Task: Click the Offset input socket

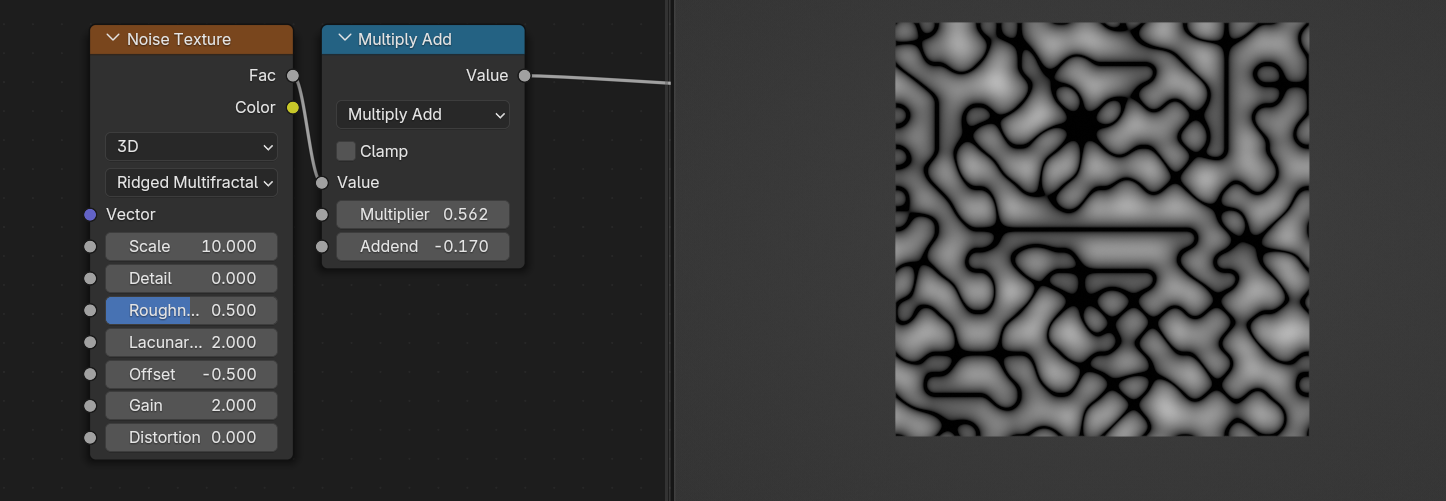Action: (x=90, y=374)
